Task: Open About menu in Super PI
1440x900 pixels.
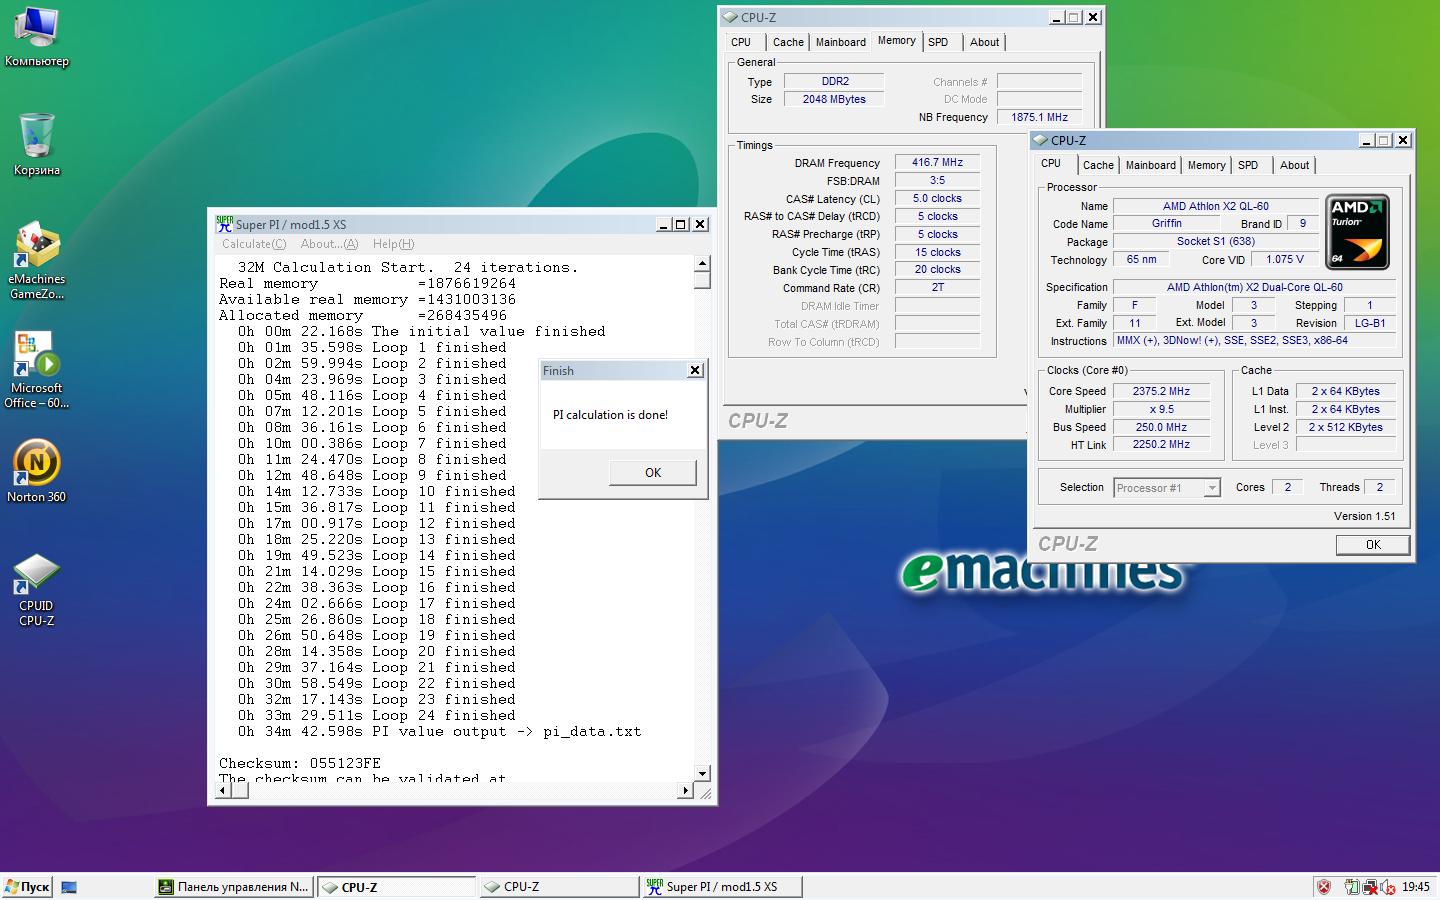Action: click(x=329, y=244)
